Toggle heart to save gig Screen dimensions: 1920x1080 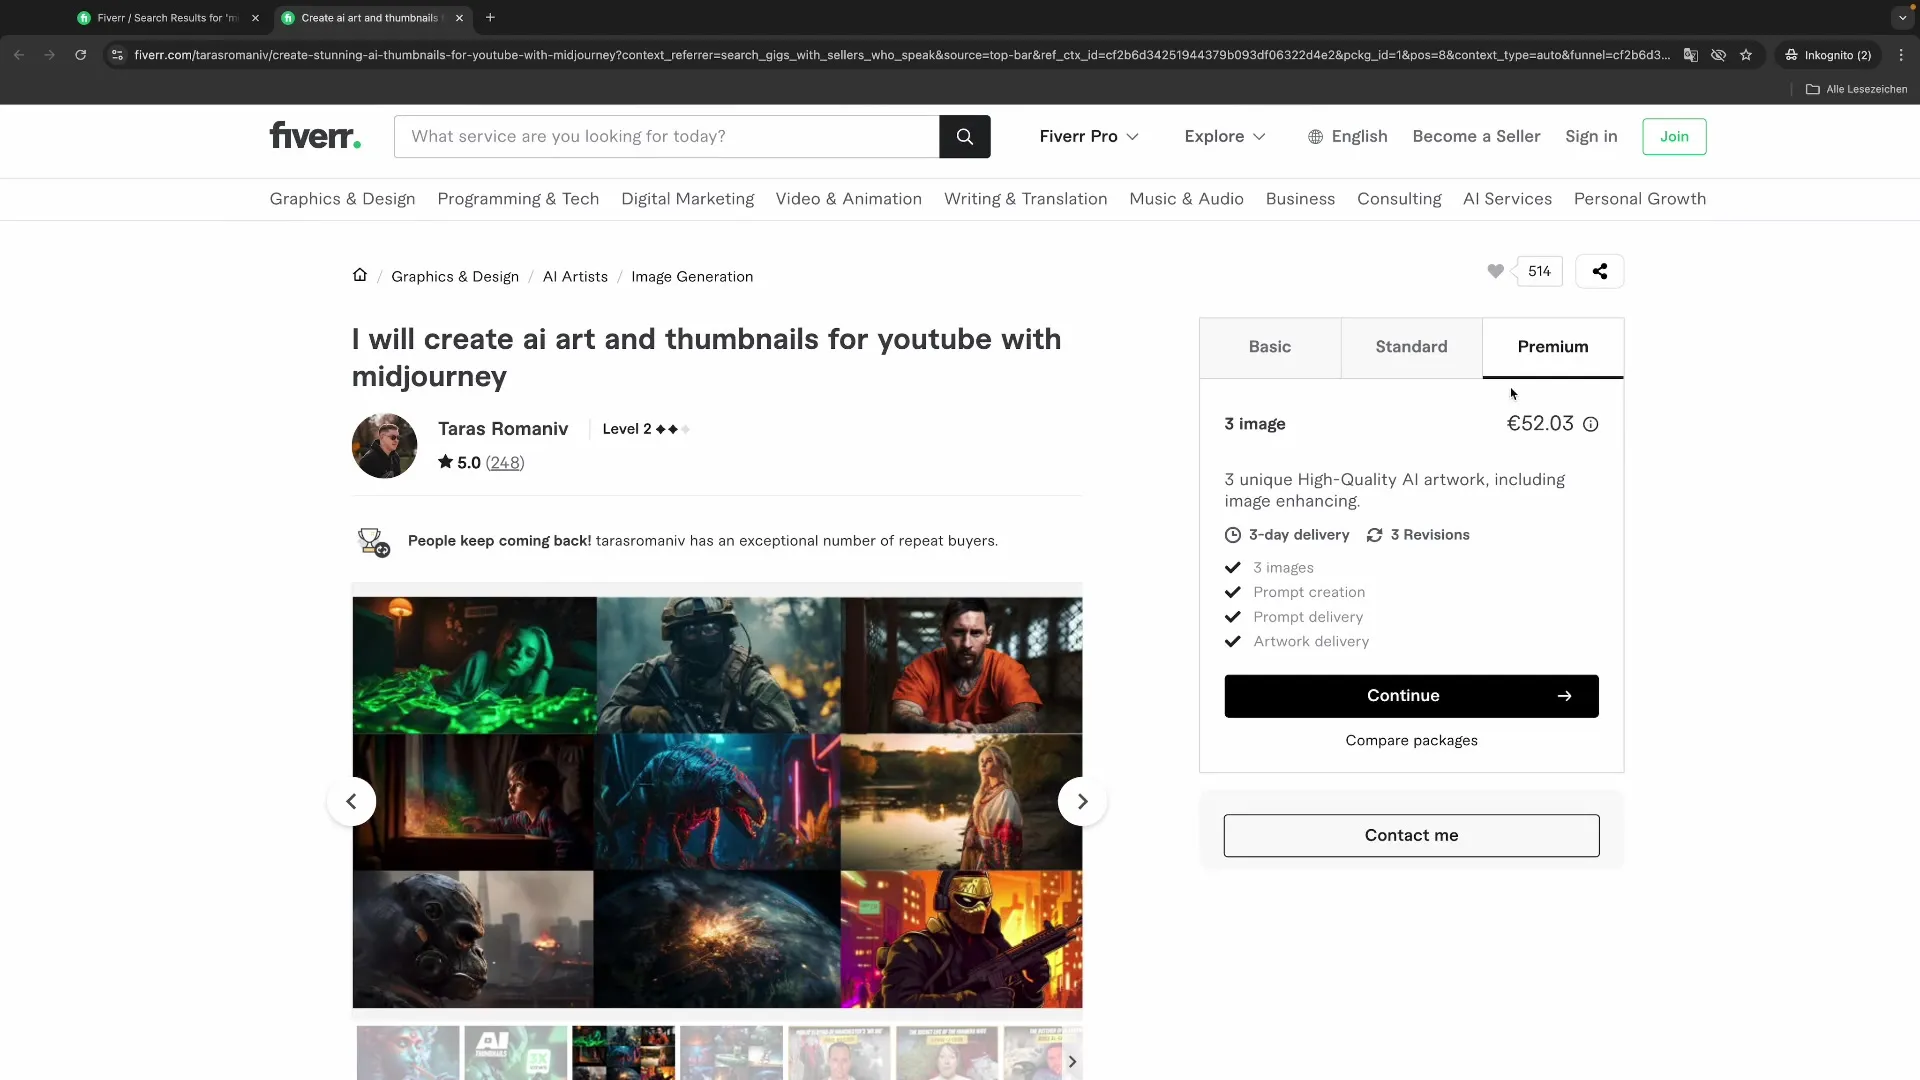pos(1495,271)
